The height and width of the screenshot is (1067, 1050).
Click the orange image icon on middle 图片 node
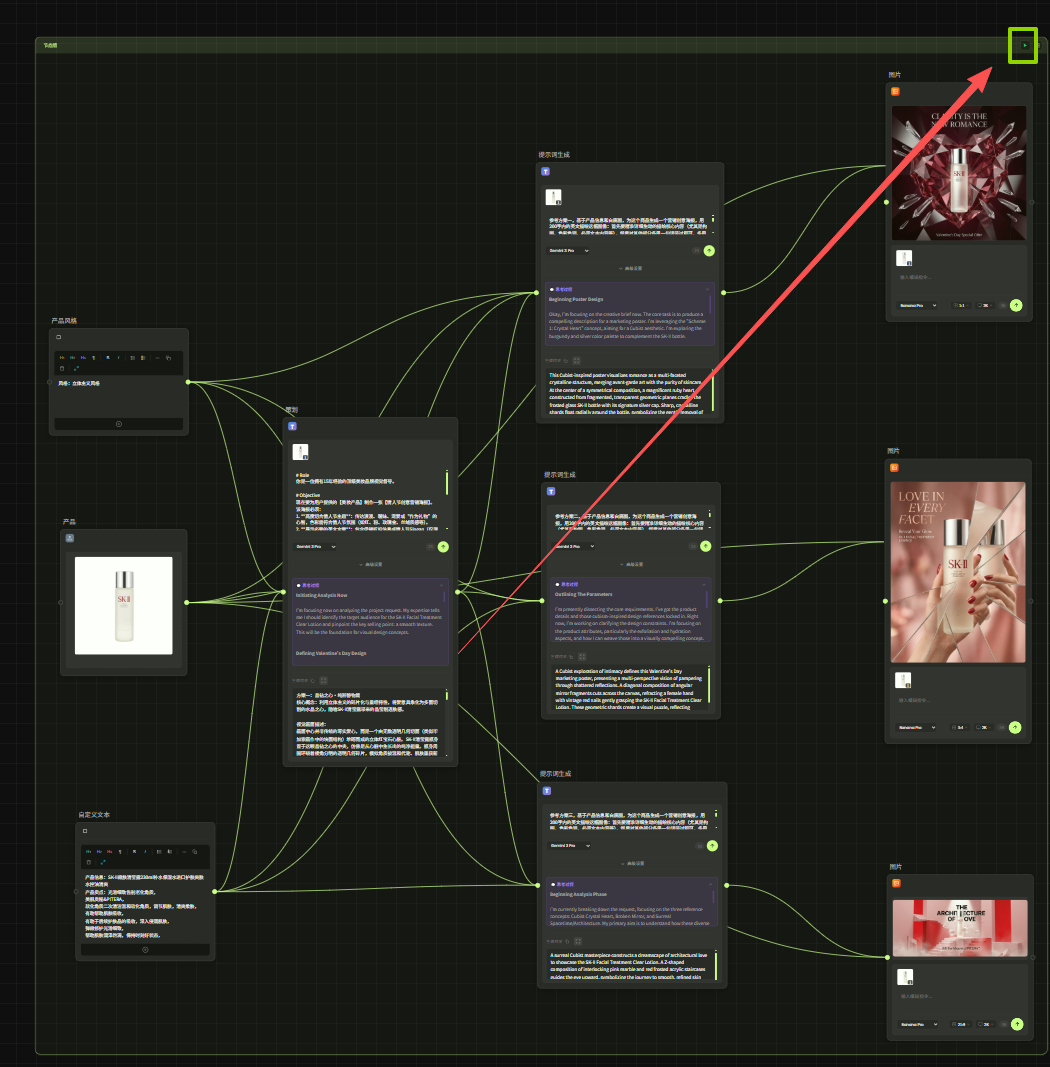coord(894,467)
